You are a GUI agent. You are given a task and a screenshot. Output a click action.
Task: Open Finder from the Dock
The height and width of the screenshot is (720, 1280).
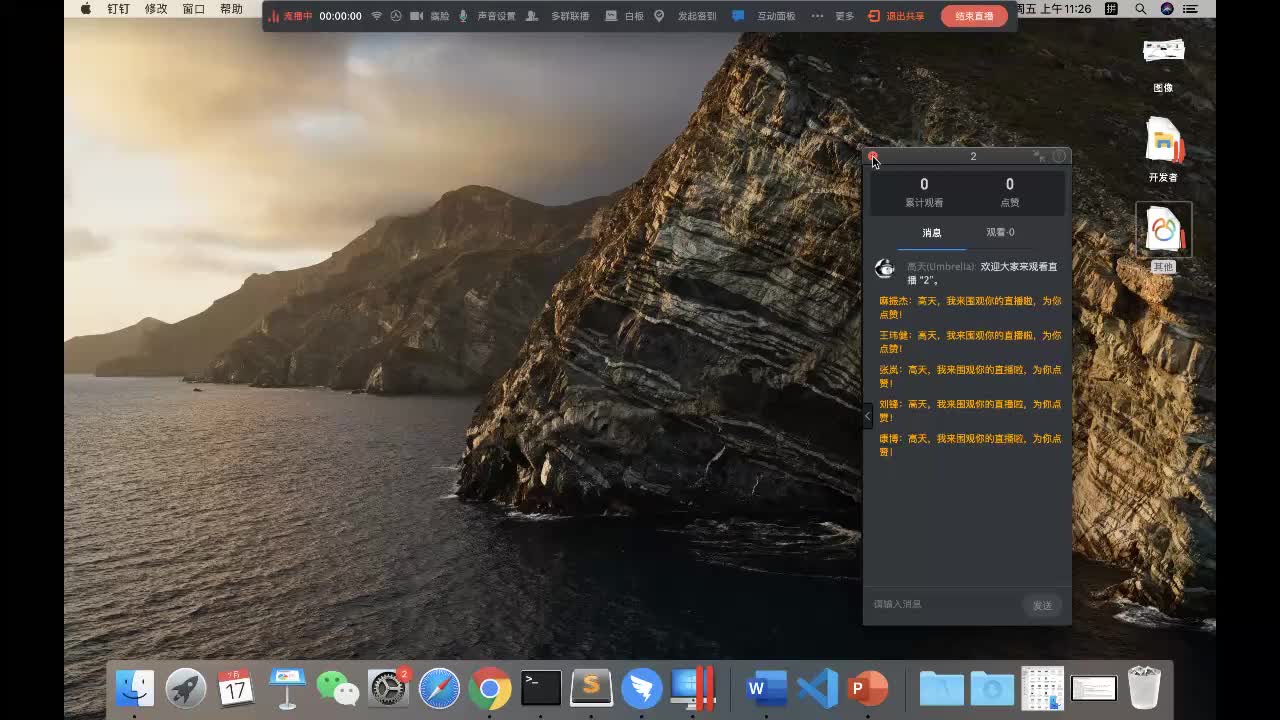(135, 688)
